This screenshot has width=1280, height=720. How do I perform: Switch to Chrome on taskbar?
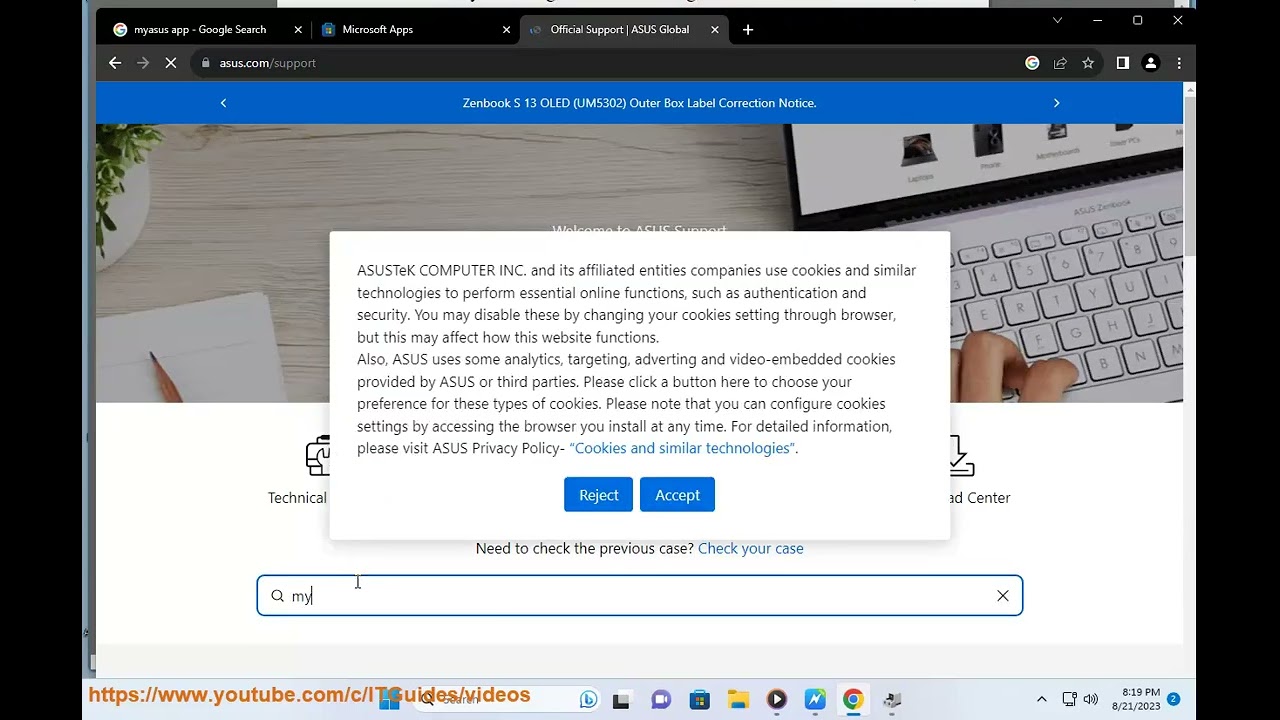(853, 700)
